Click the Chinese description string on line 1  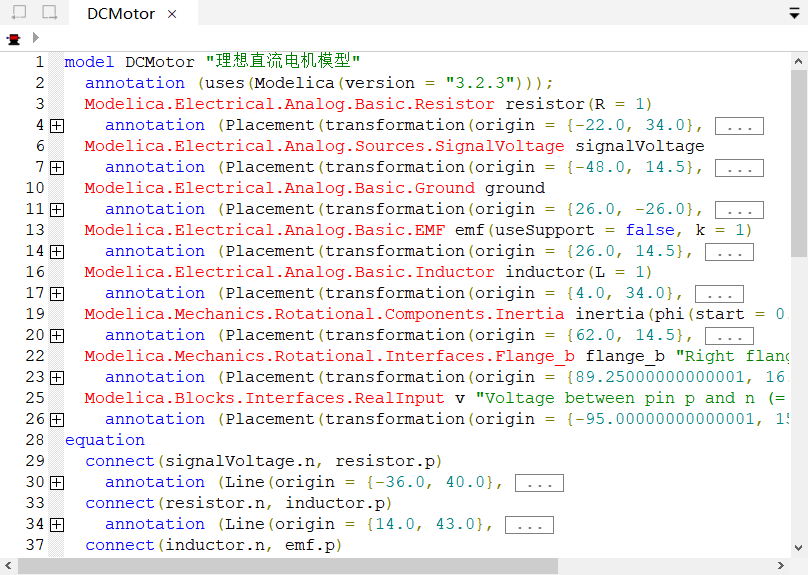[282, 61]
